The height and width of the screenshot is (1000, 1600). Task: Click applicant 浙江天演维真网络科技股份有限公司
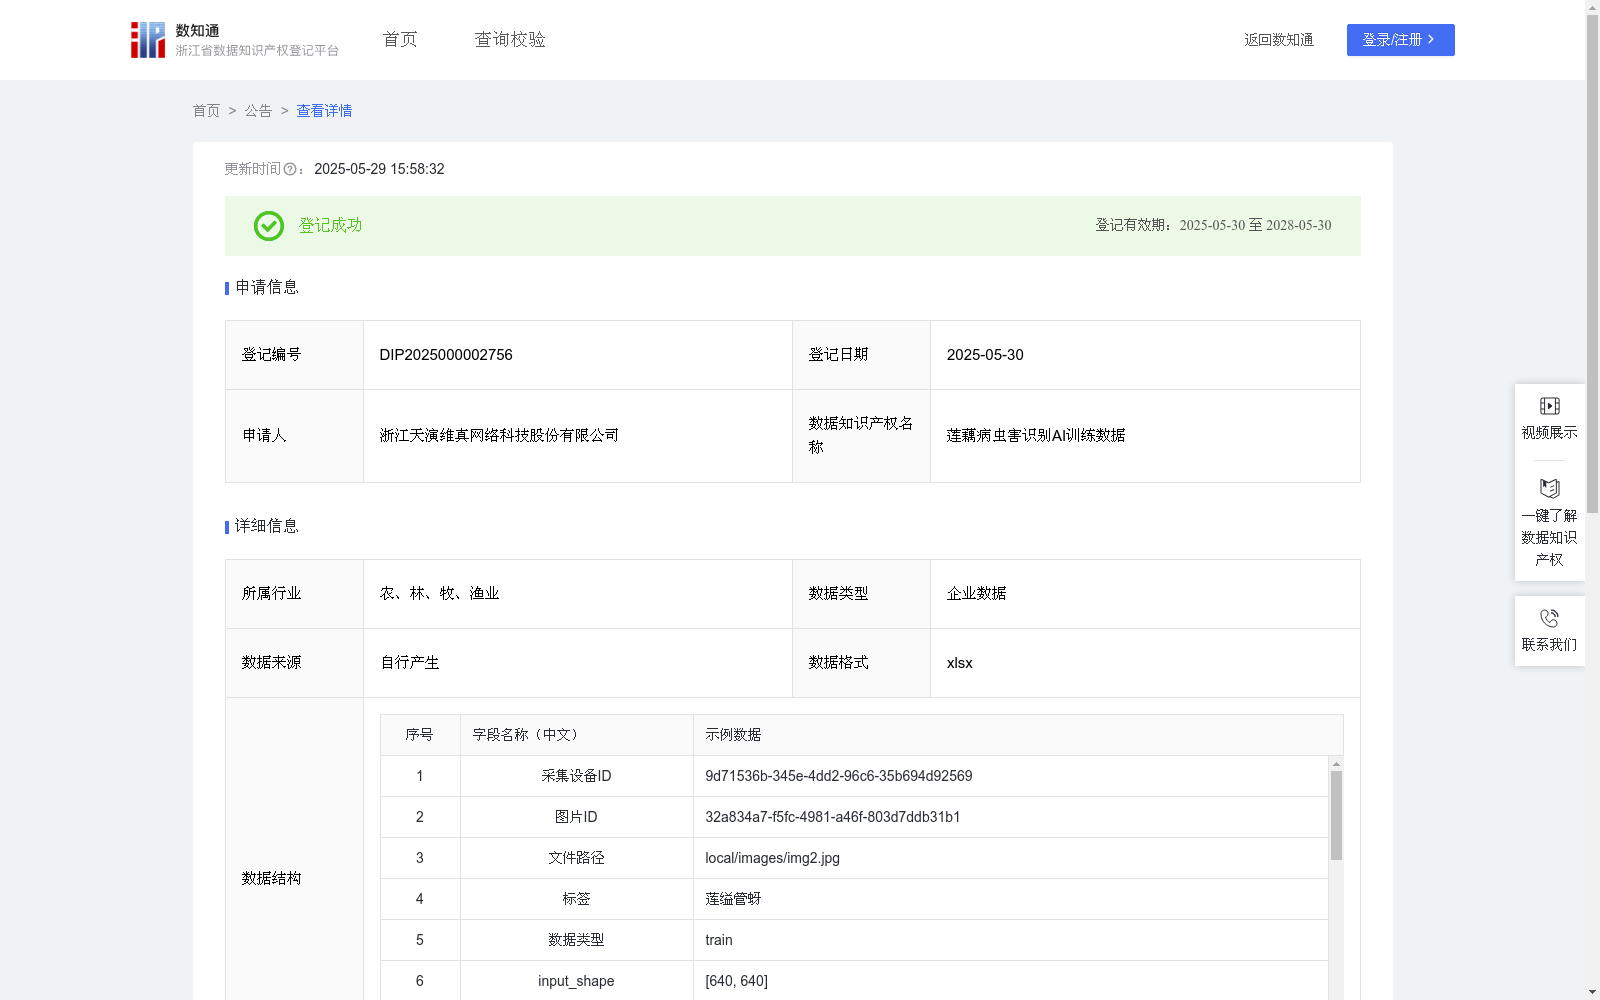[499, 436]
